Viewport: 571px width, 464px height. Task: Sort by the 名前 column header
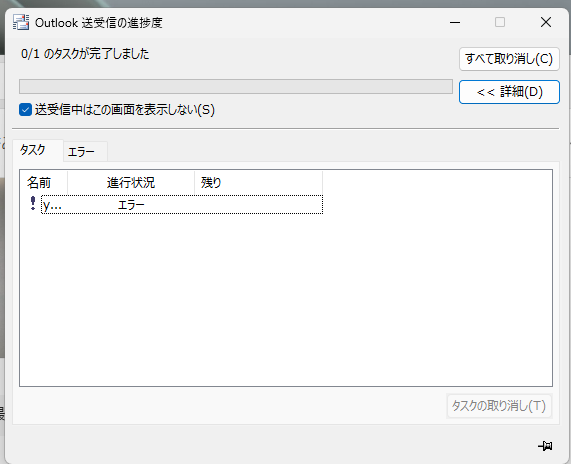[x=44, y=182]
